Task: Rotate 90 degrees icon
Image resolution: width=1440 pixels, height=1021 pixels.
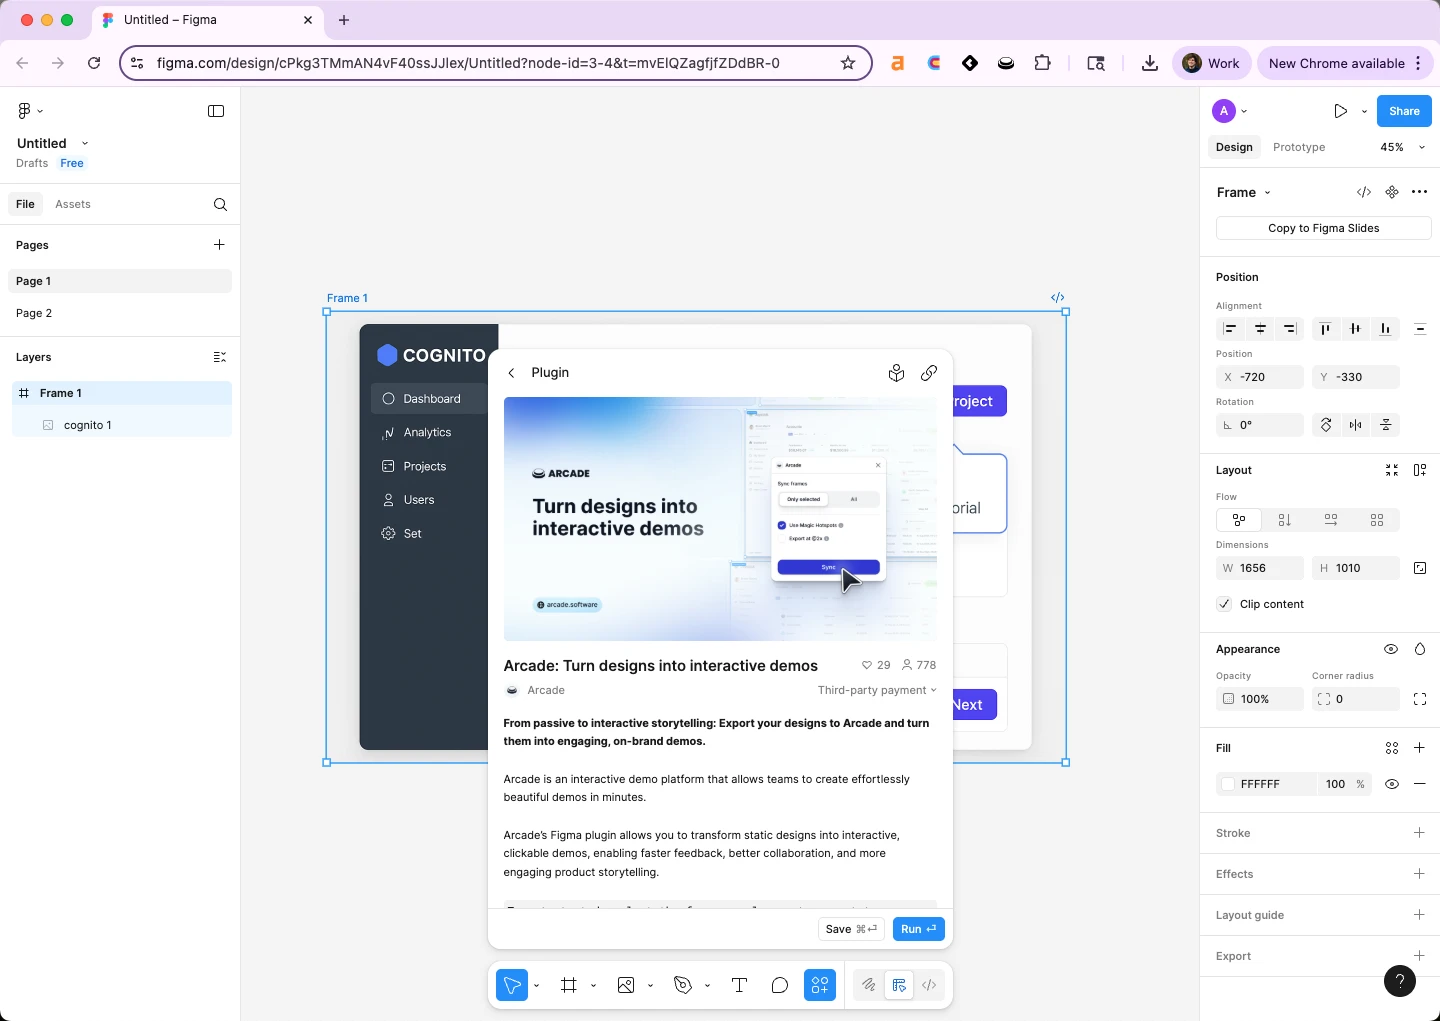Action: (1326, 425)
